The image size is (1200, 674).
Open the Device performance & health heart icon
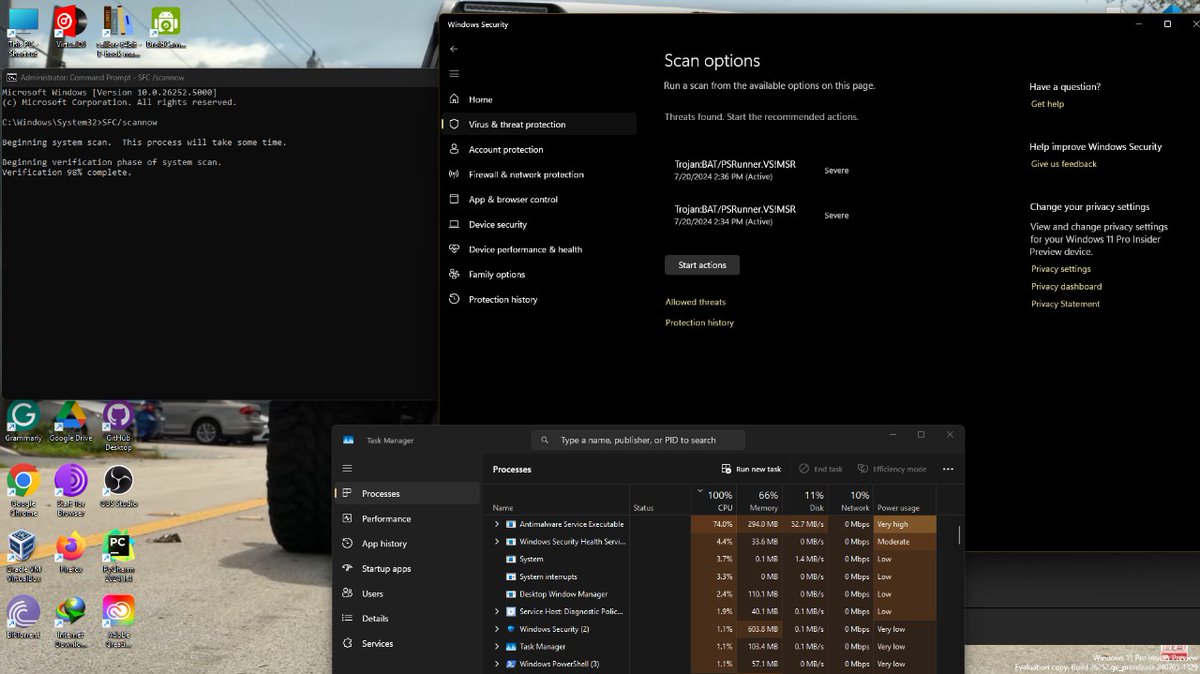(x=454, y=250)
